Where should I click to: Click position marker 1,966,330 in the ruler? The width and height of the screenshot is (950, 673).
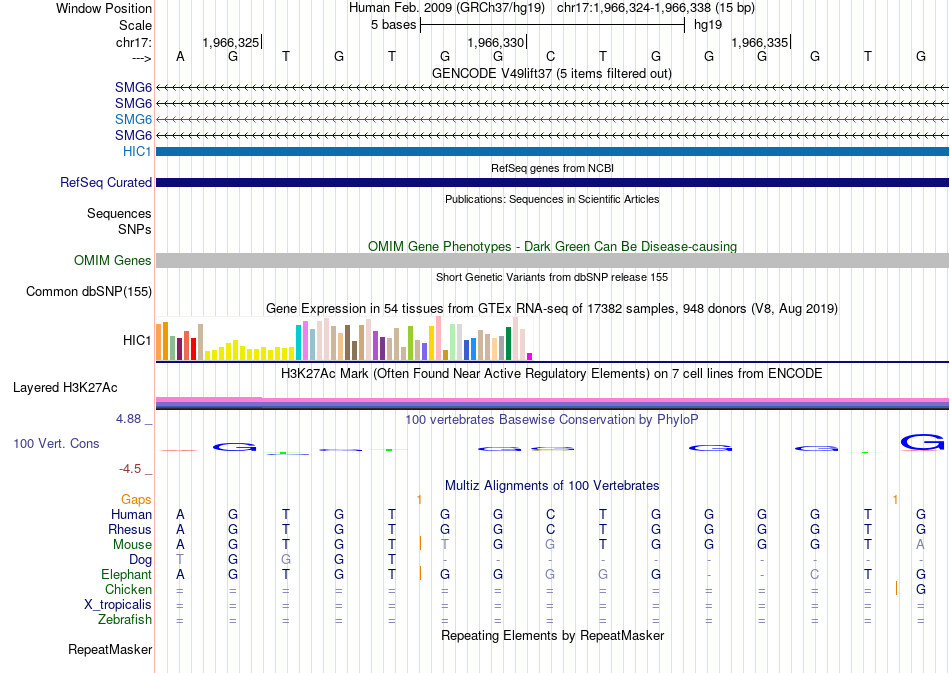(x=496, y=42)
